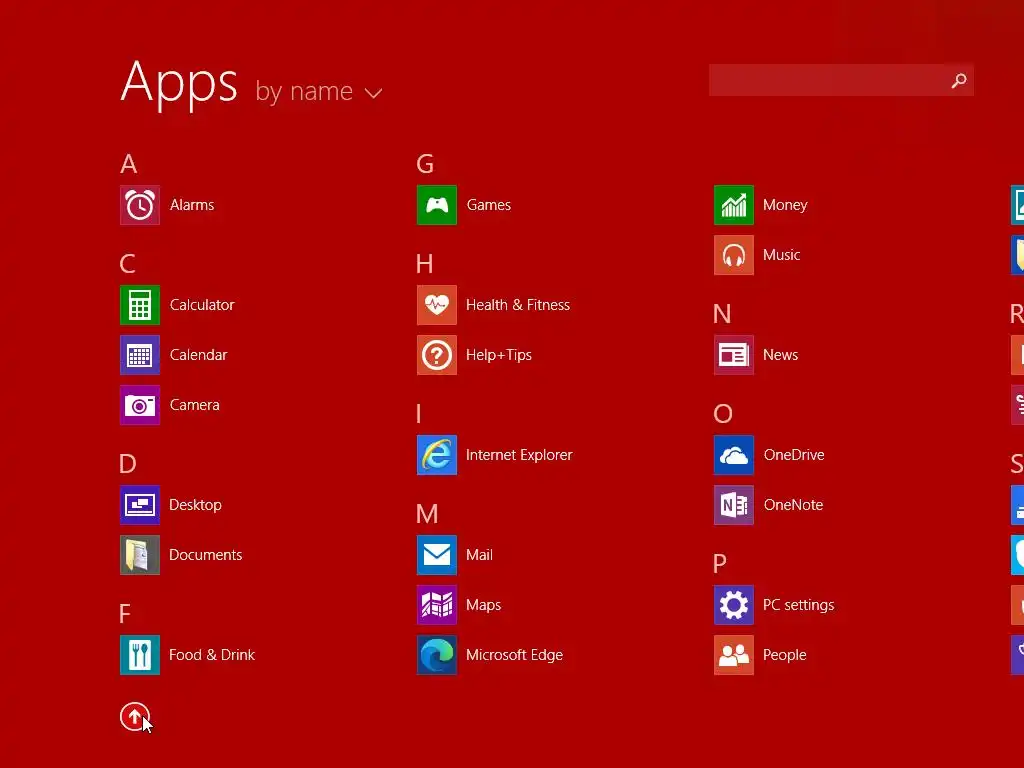Open the Documents folder icon
1024x768 pixels.
[x=140, y=555]
